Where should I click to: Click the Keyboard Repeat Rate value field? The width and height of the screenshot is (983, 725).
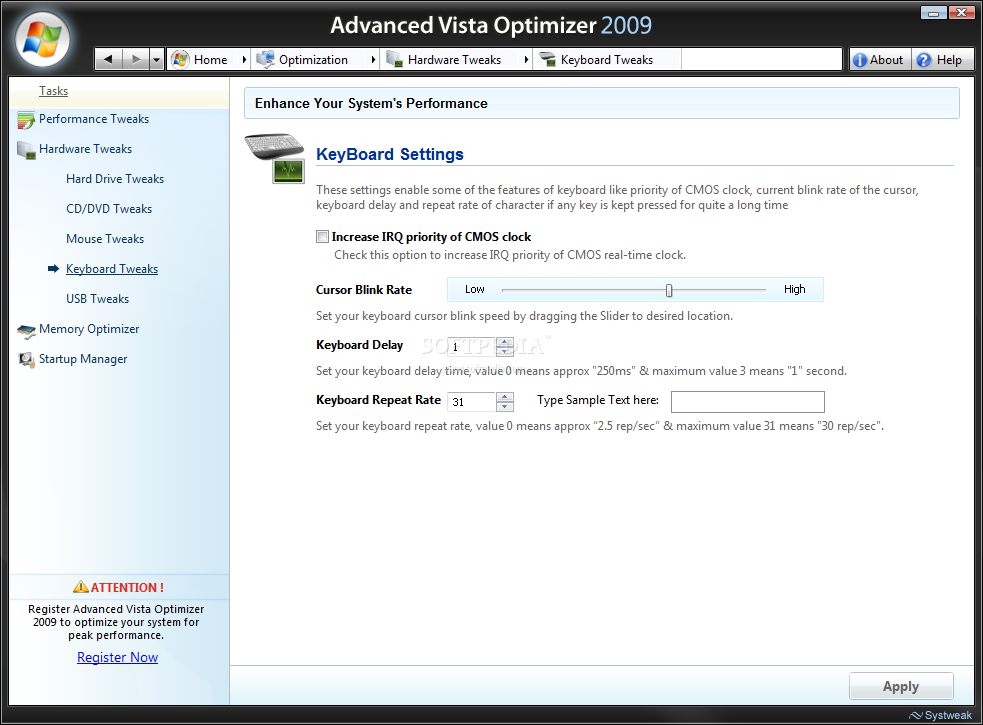[472, 402]
